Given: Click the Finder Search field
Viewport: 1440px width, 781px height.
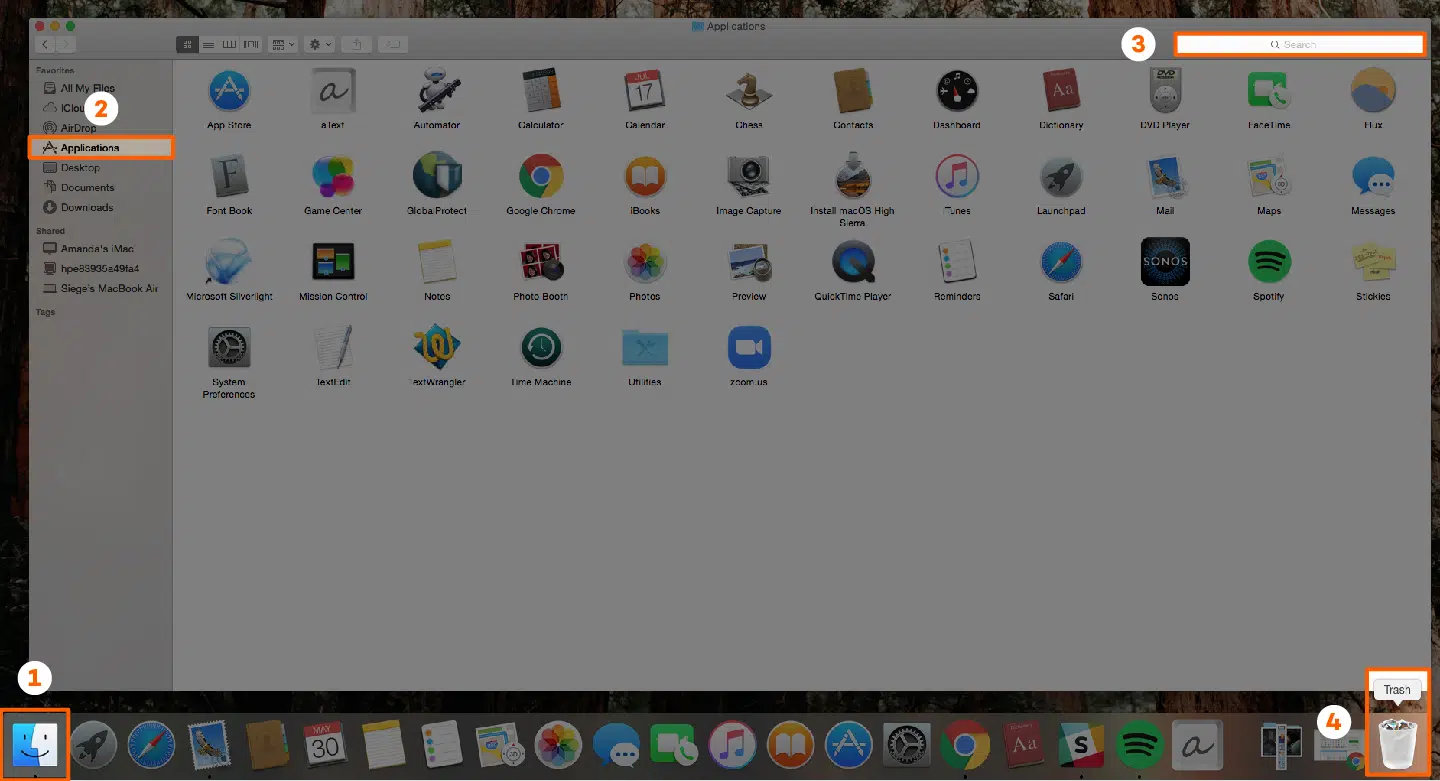Looking at the screenshot, I should coord(1299,45).
